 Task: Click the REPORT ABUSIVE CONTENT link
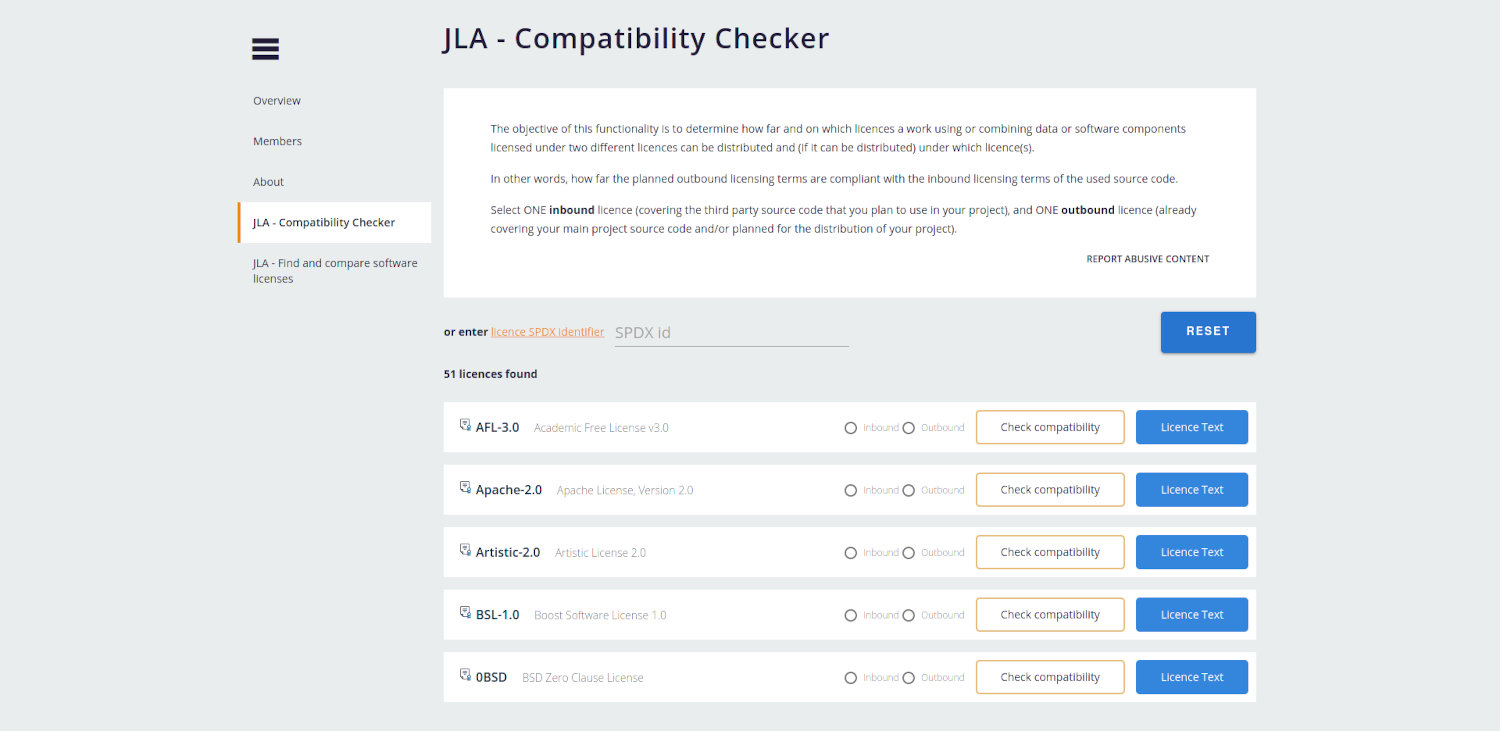tap(1148, 258)
